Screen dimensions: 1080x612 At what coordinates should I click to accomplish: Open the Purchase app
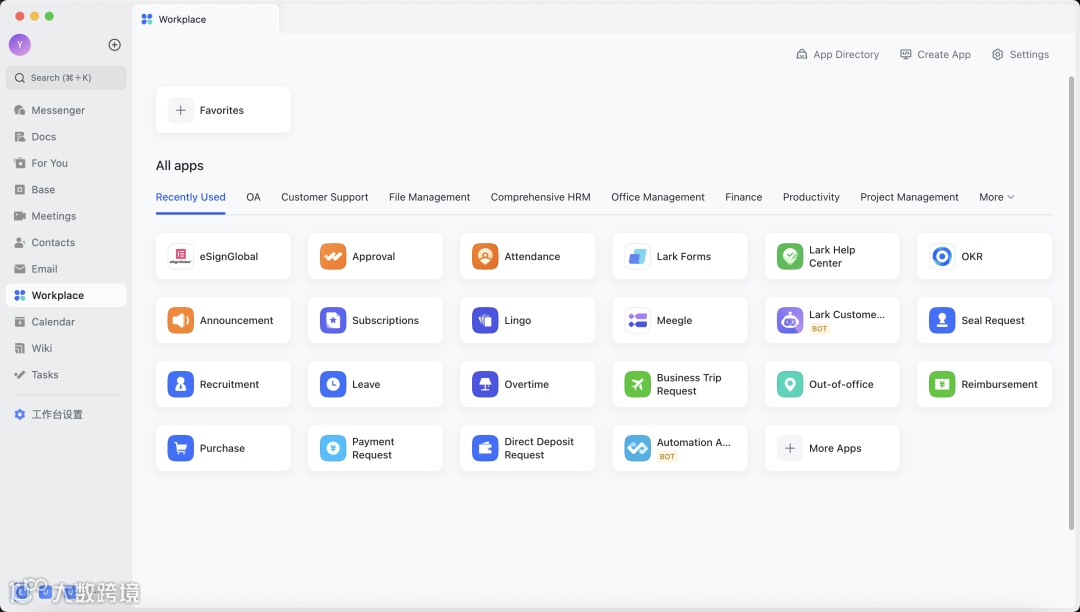pos(222,448)
